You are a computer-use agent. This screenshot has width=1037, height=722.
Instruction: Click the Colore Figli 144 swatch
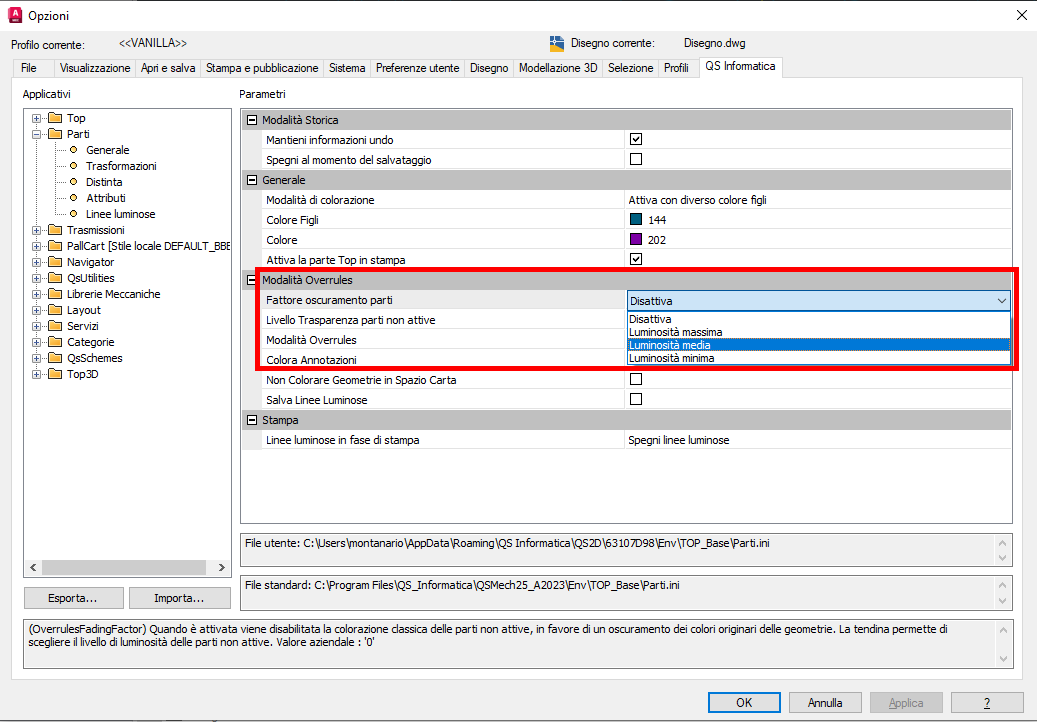point(635,220)
